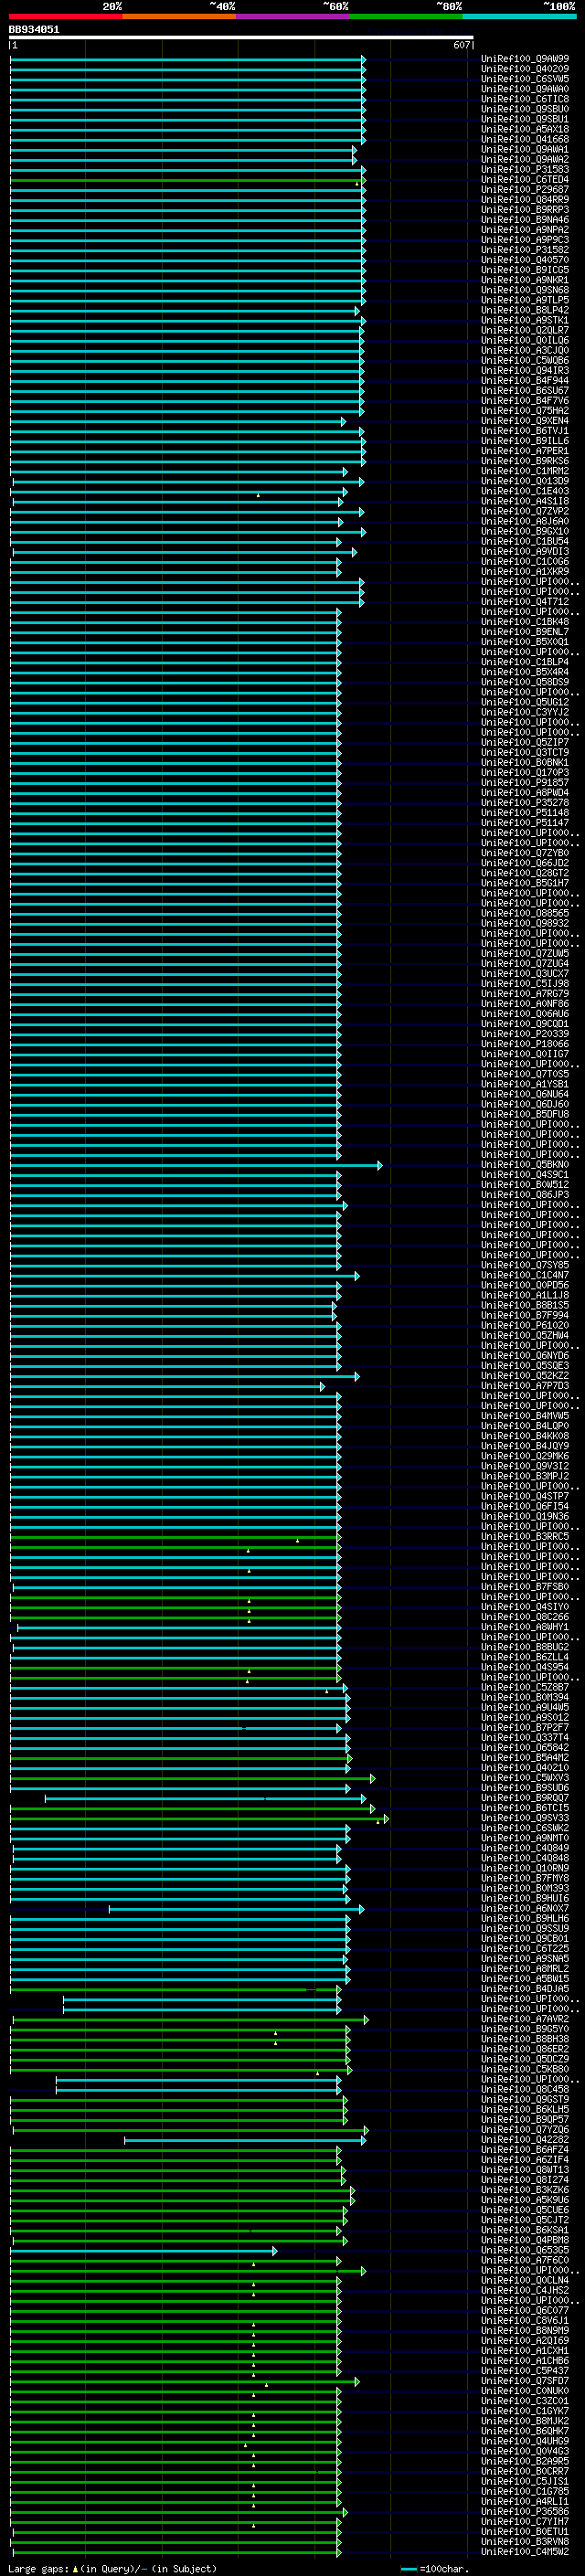
Task: Pick the UniRef100_B9ICG5 hit name
Action: (x=525, y=270)
